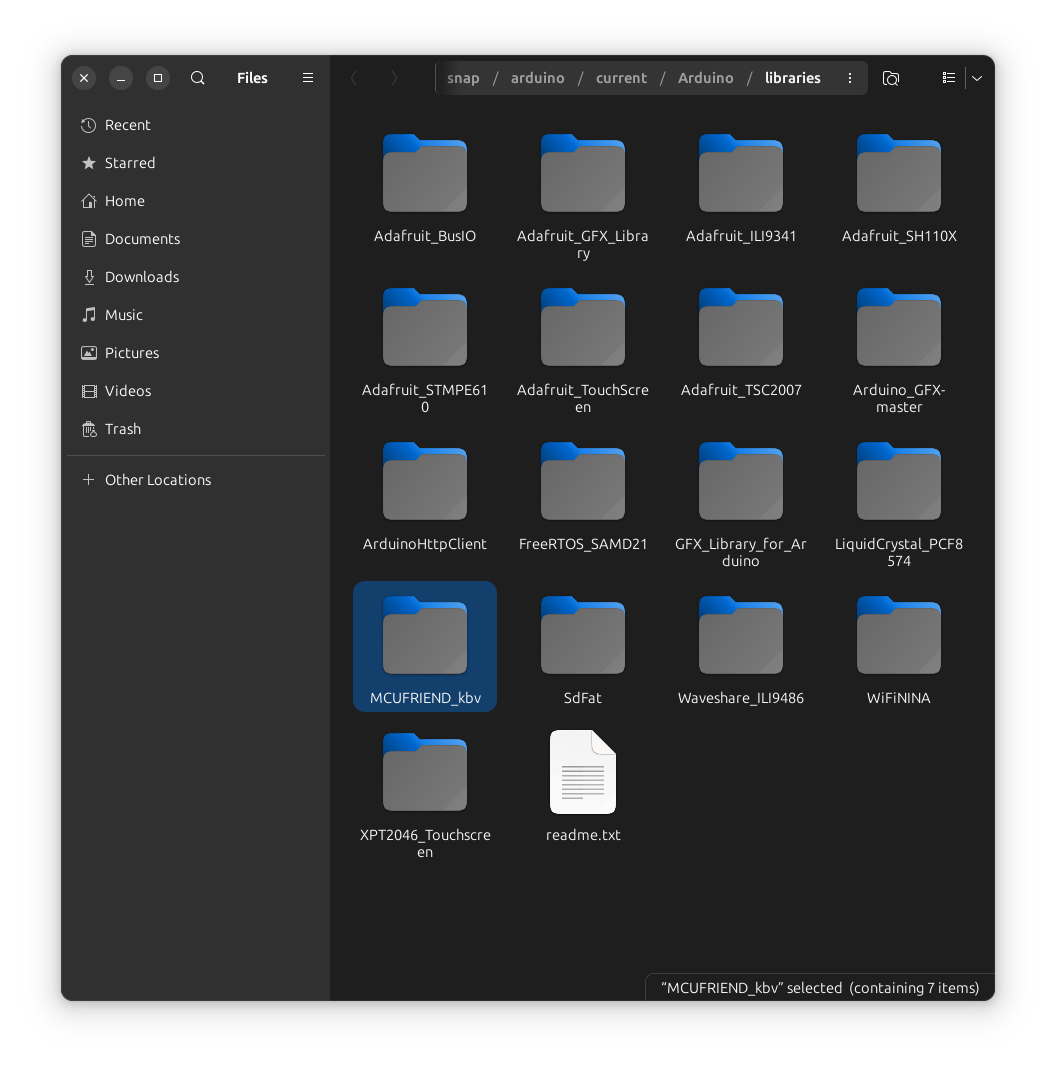Expand view options dropdown arrow
The height and width of the screenshot is (1068, 1056).
click(977, 78)
